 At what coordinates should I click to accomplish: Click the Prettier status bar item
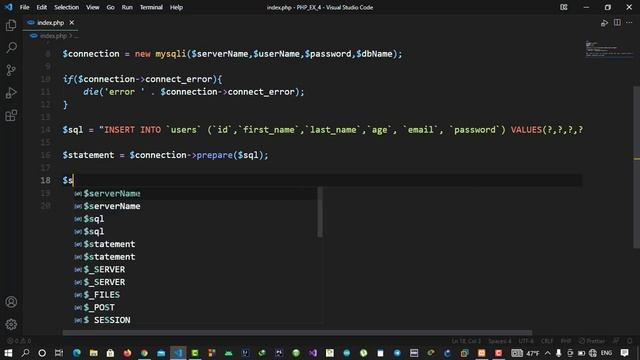click(592, 341)
